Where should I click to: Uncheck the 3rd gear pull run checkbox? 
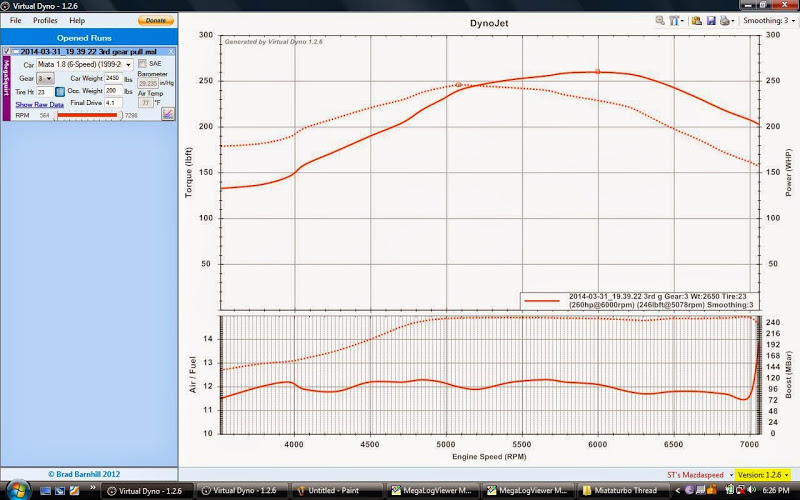pyautogui.click(x=7, y=51)
